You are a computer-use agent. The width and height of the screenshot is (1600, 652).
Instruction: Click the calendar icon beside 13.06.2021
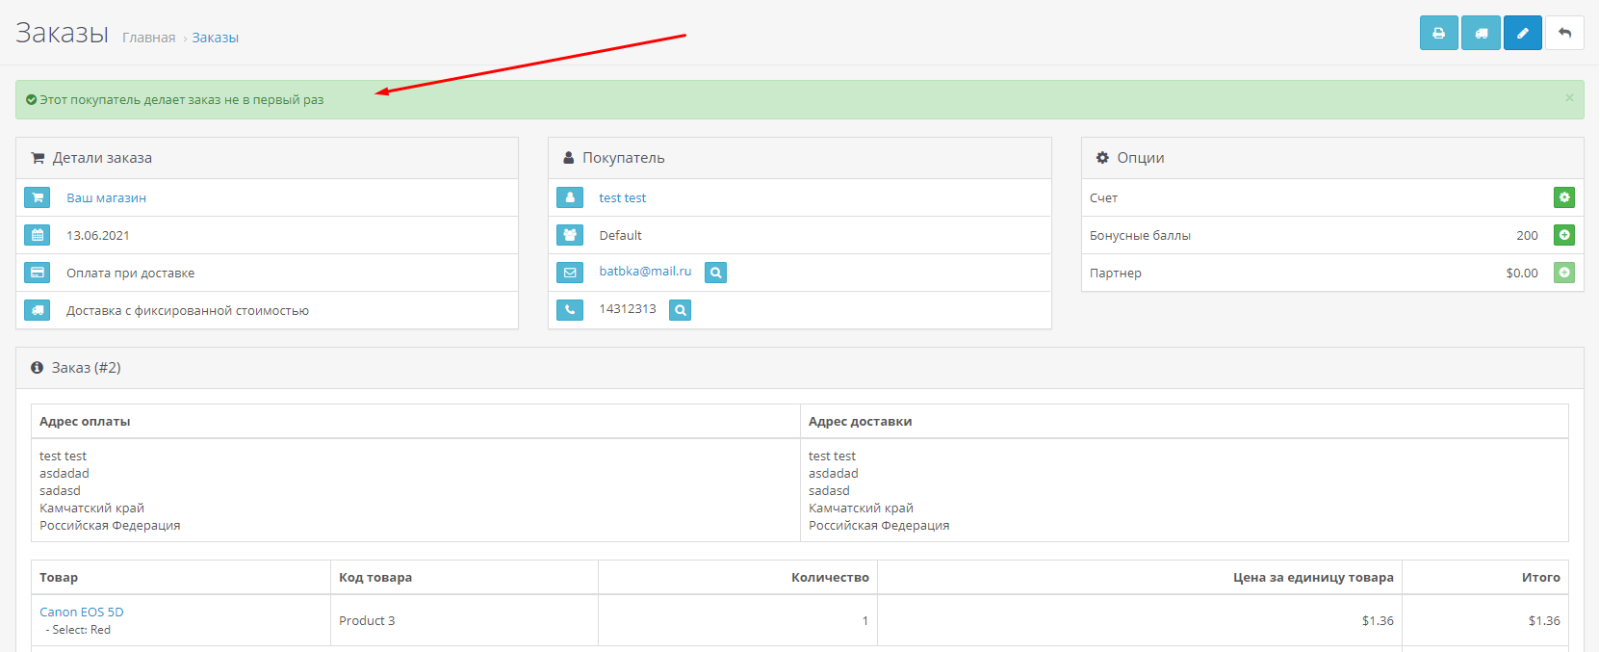(x=37, y=236)
